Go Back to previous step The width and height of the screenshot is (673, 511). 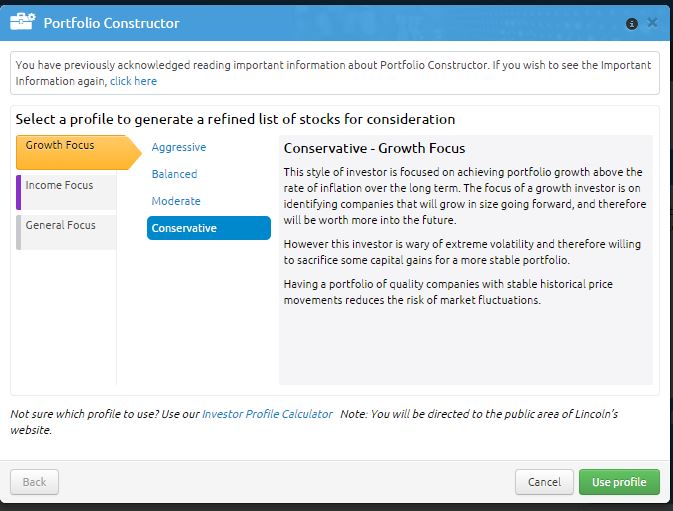click(34, 482)
